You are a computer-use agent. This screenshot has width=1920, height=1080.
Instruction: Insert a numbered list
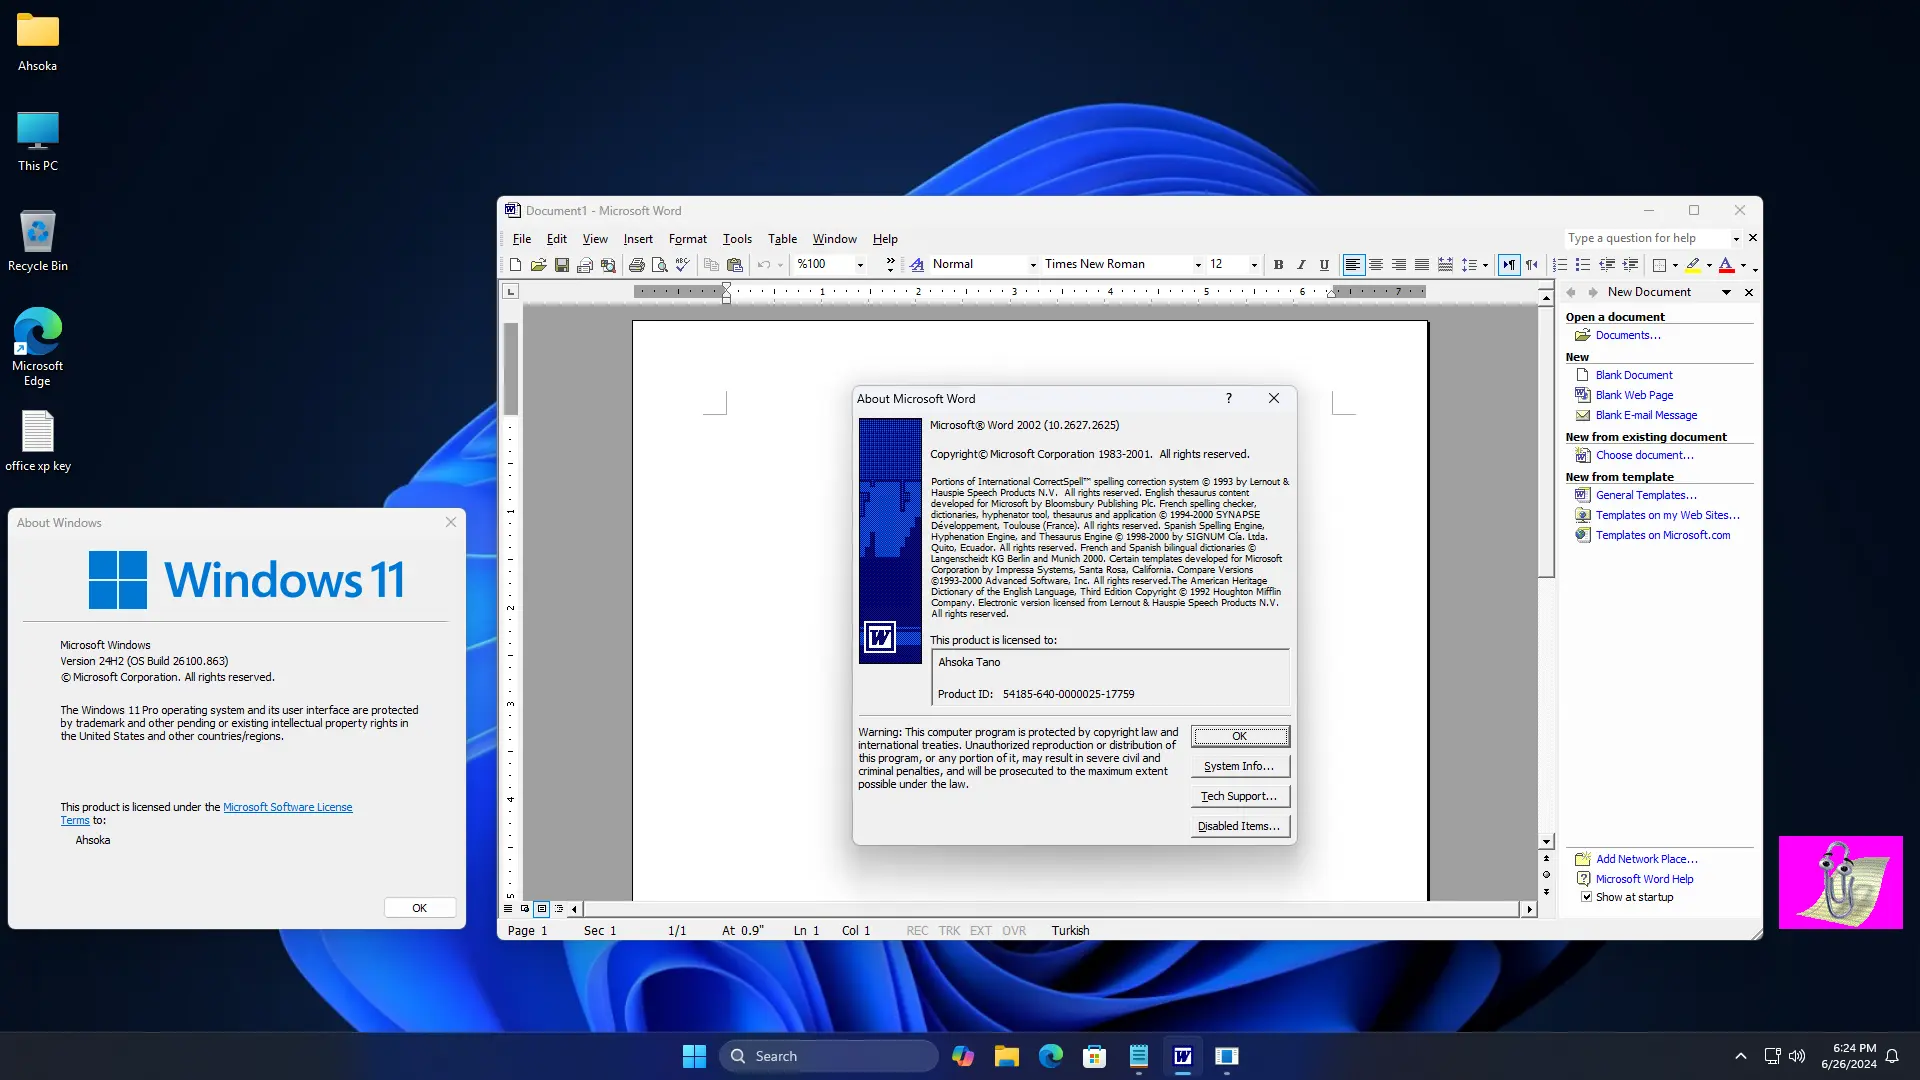[1559, 265]
